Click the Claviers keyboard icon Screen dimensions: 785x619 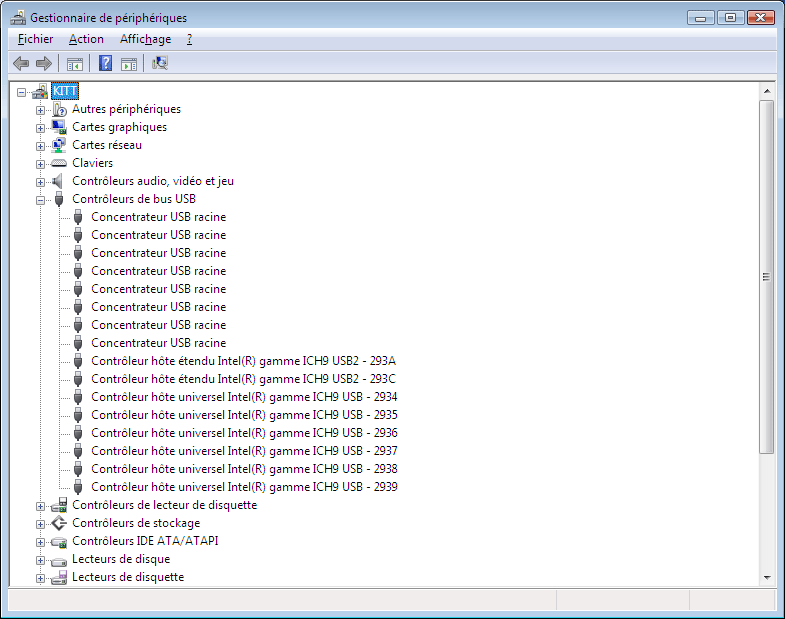coord(59,163)
